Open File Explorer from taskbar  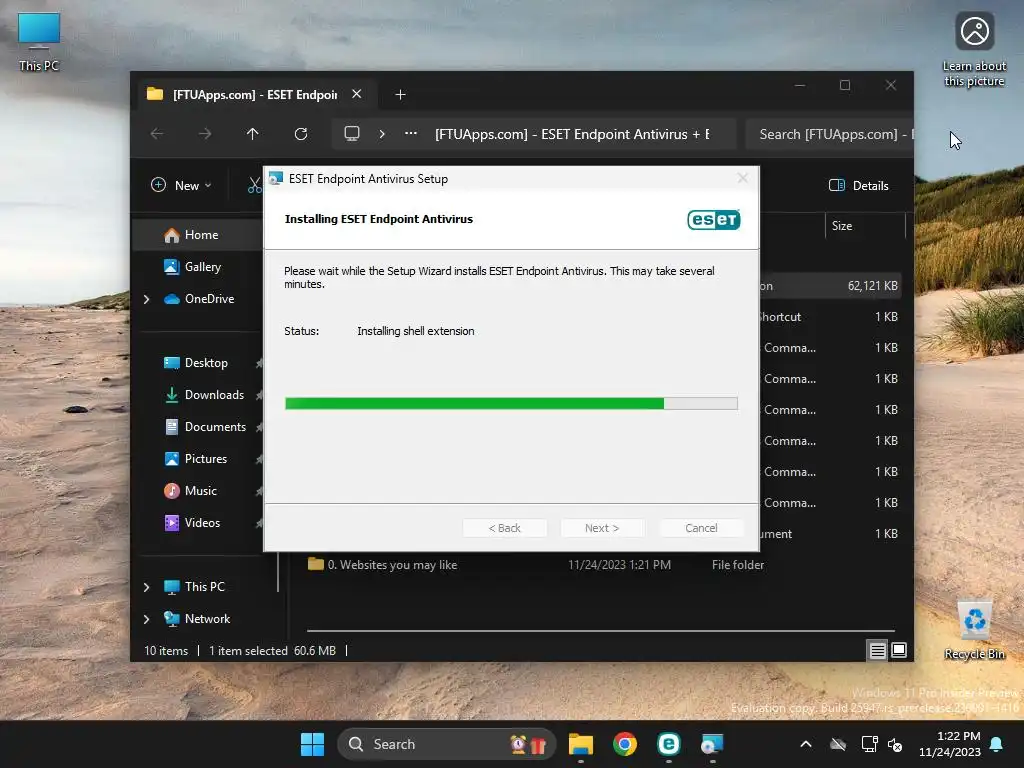click(x=581, y=744)
